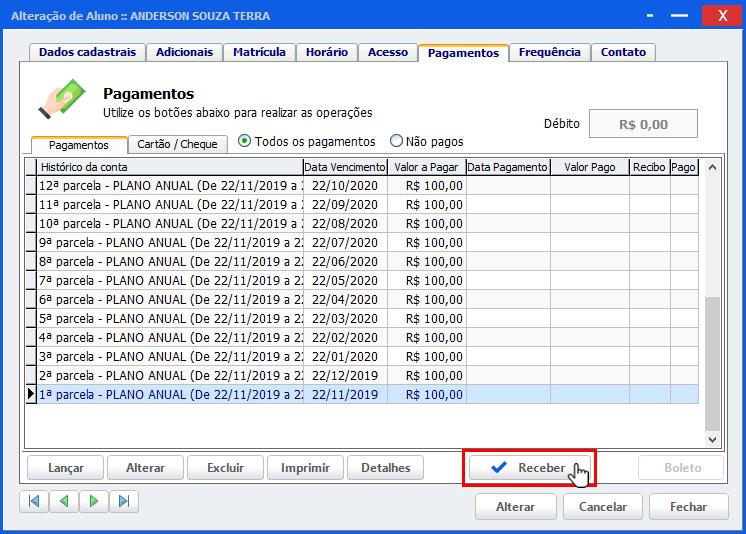Click R$ 100,00 in 22/03/2020 row
The width and height of the screenshot is (746, 534).
point(427,319)
